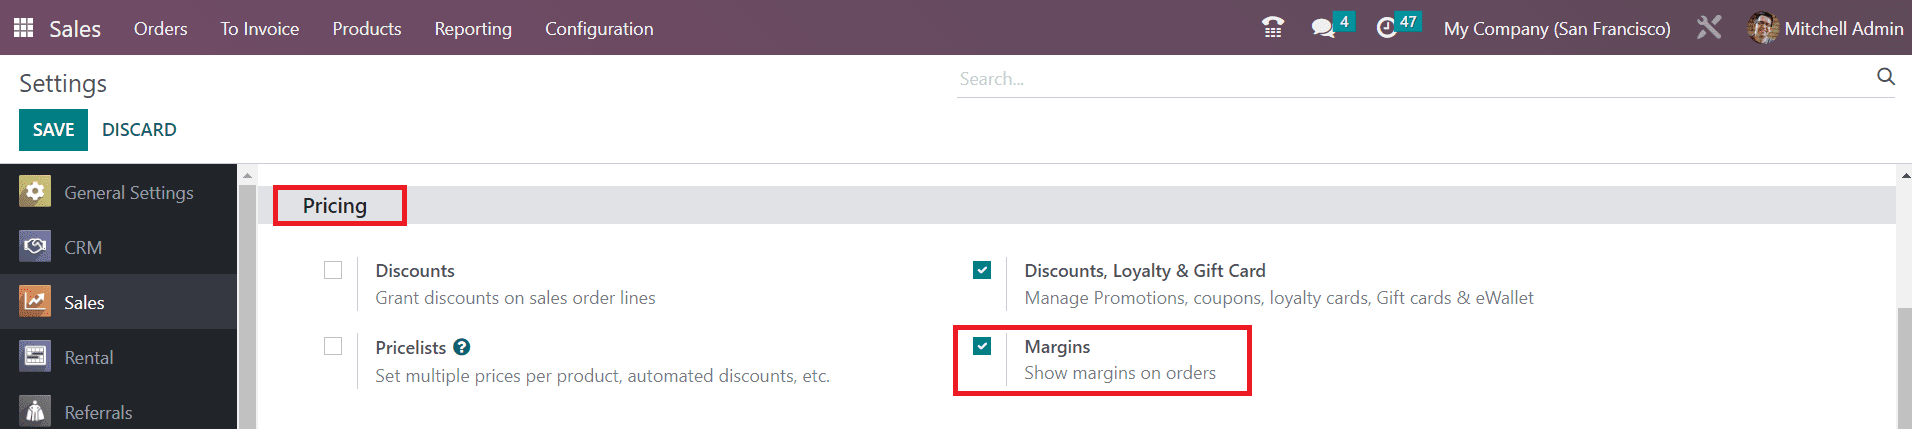Open the activities clock icon

1386,28
